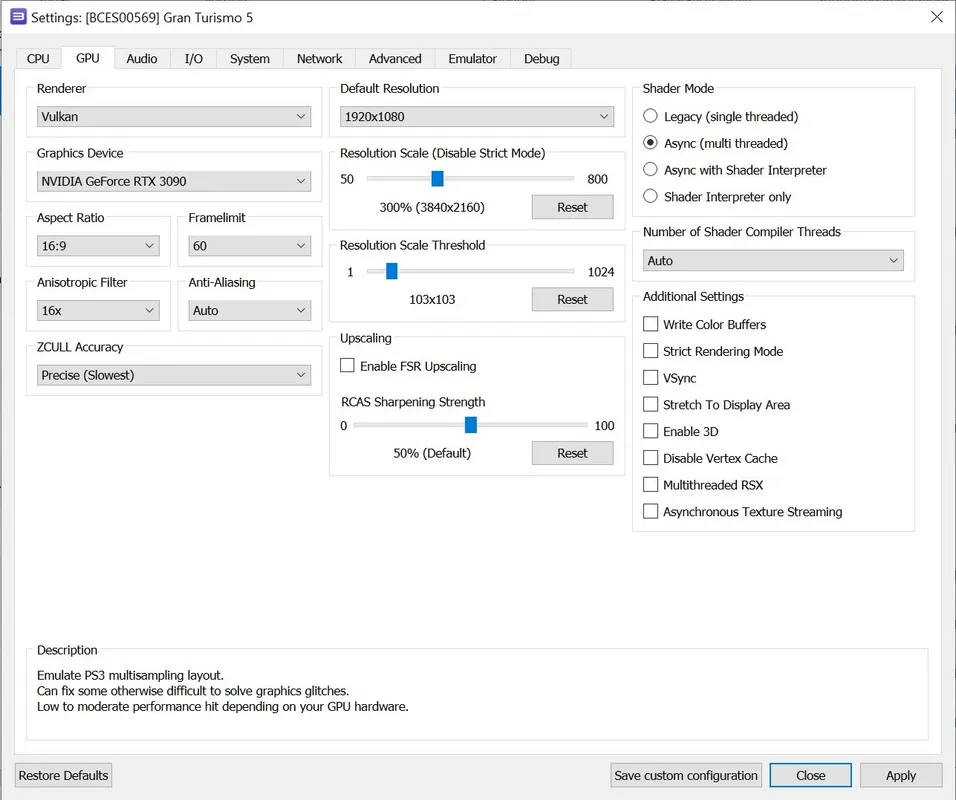Check Disable Vertex Cache option
Viewport: 956px width, 800px height.
(x=711, y=458)
